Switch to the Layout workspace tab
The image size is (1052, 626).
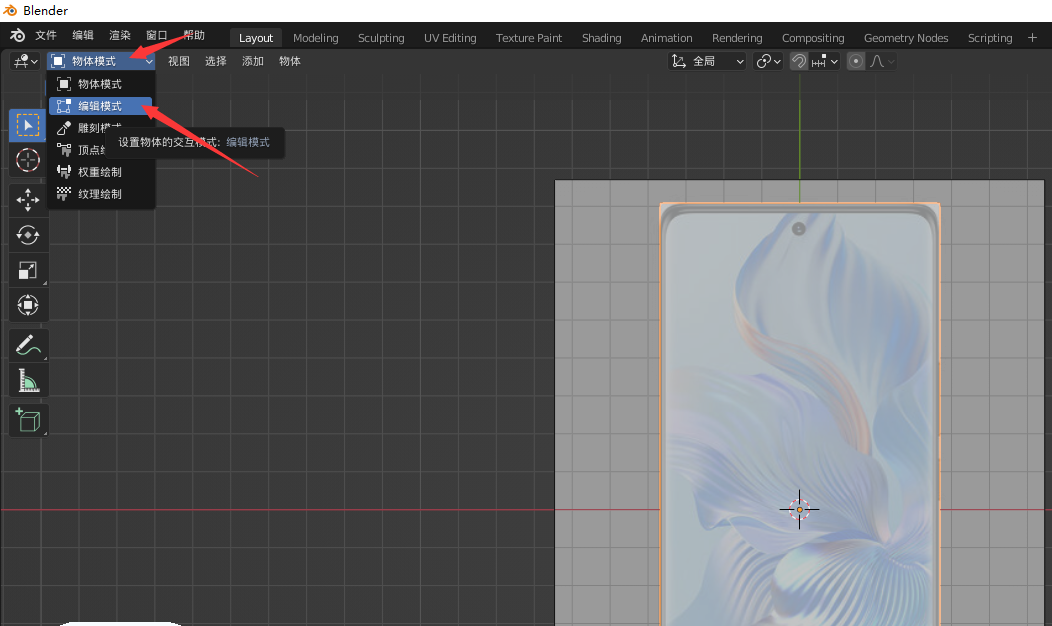click(256, 38)
